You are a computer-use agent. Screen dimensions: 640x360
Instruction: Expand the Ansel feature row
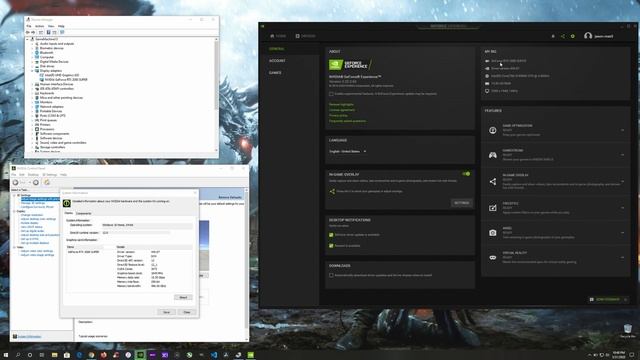622,233
